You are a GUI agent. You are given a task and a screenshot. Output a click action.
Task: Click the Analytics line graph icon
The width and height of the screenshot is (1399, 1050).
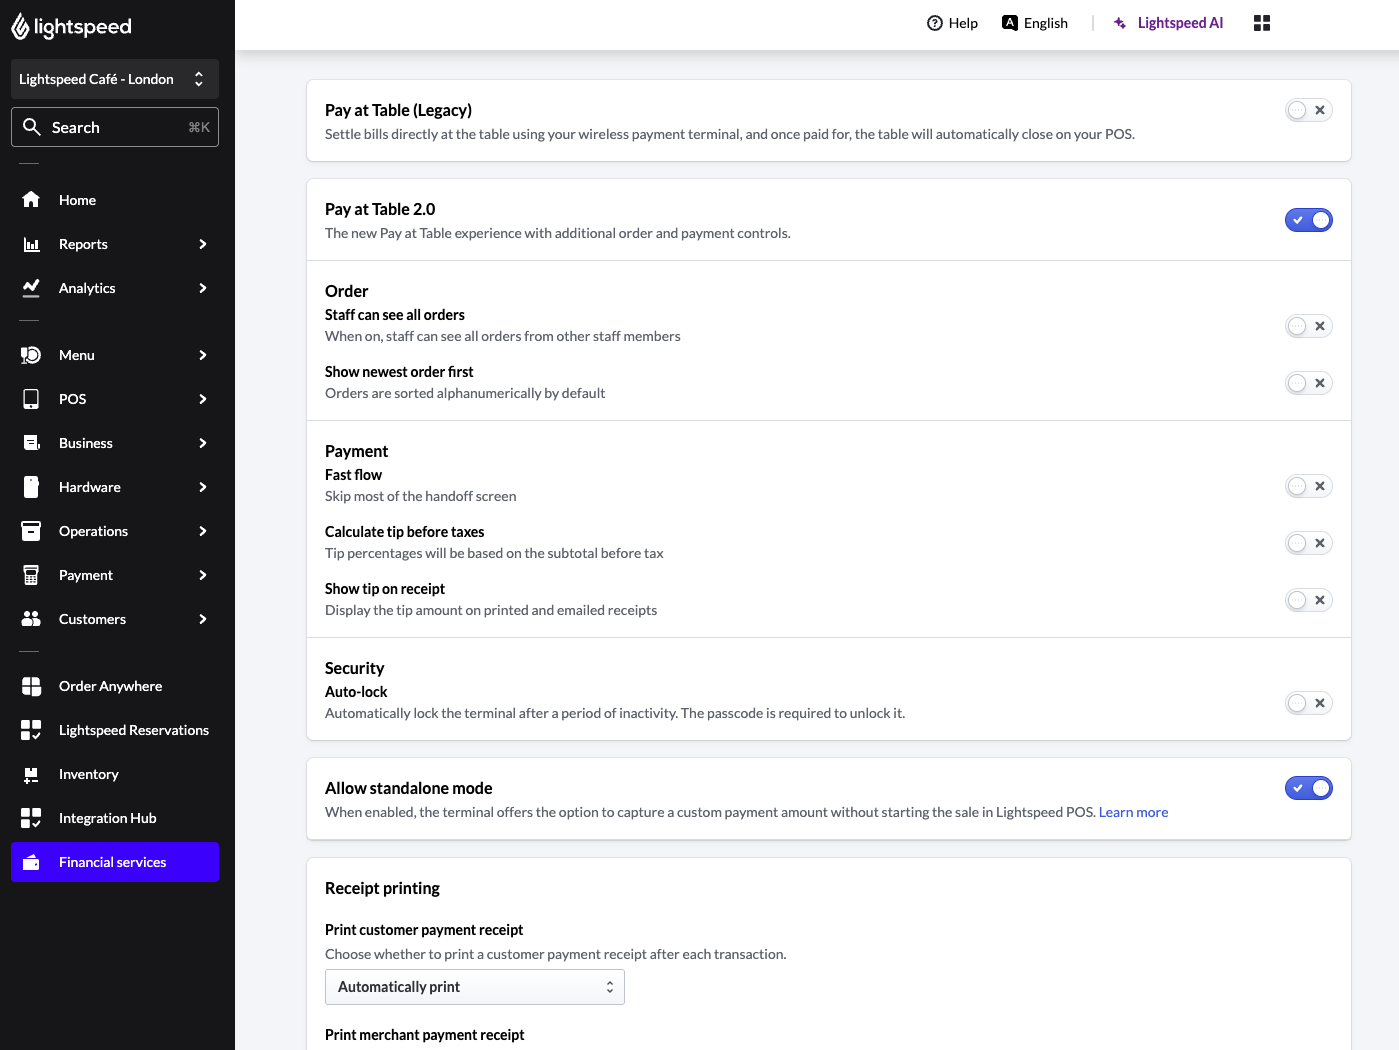click(x=31, y=288)
